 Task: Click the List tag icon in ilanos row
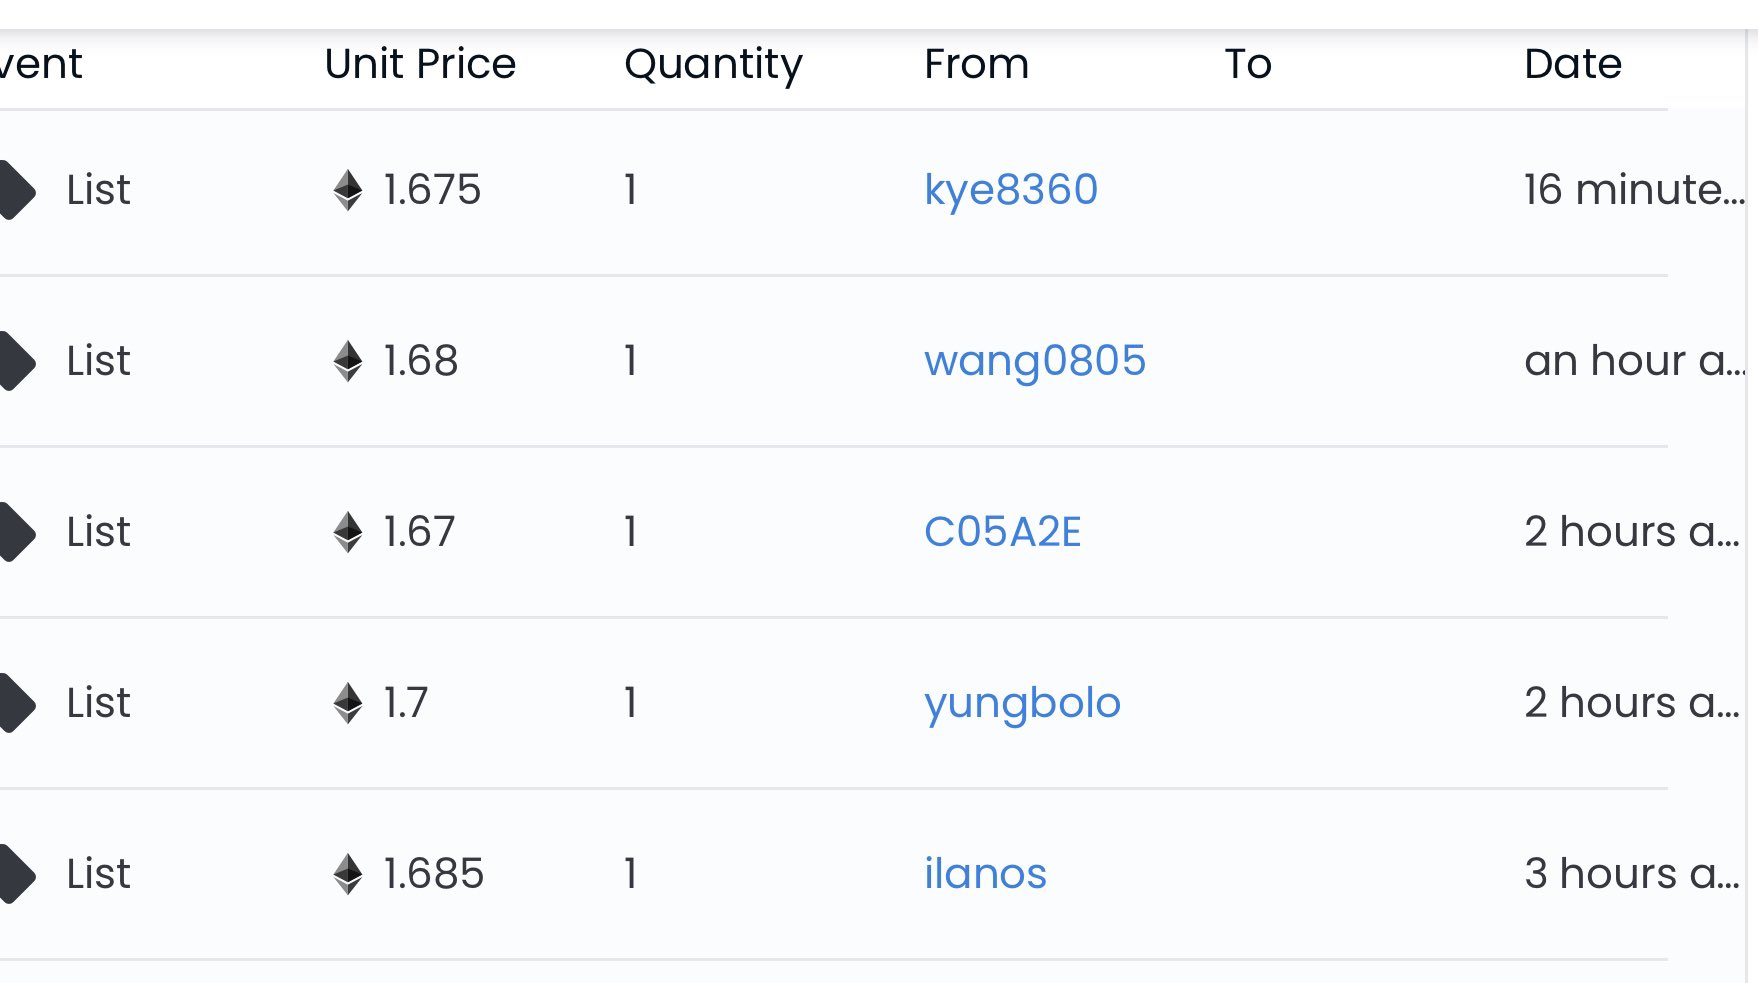click(x=17, y=874)
